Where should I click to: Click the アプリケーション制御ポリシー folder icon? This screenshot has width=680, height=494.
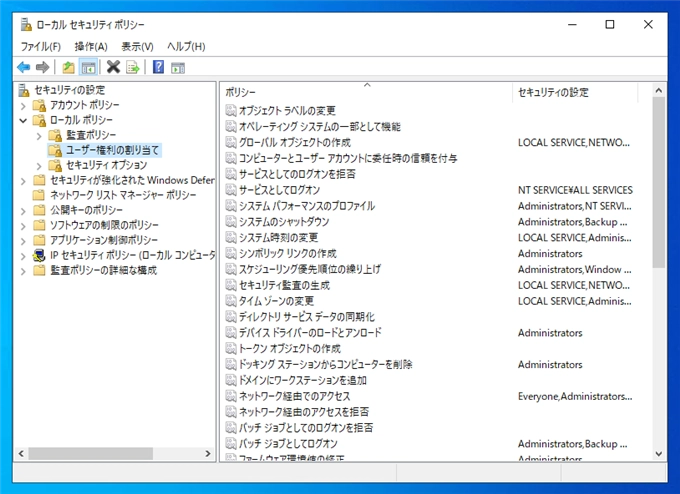pyautogui.click(x=39, y=240)
